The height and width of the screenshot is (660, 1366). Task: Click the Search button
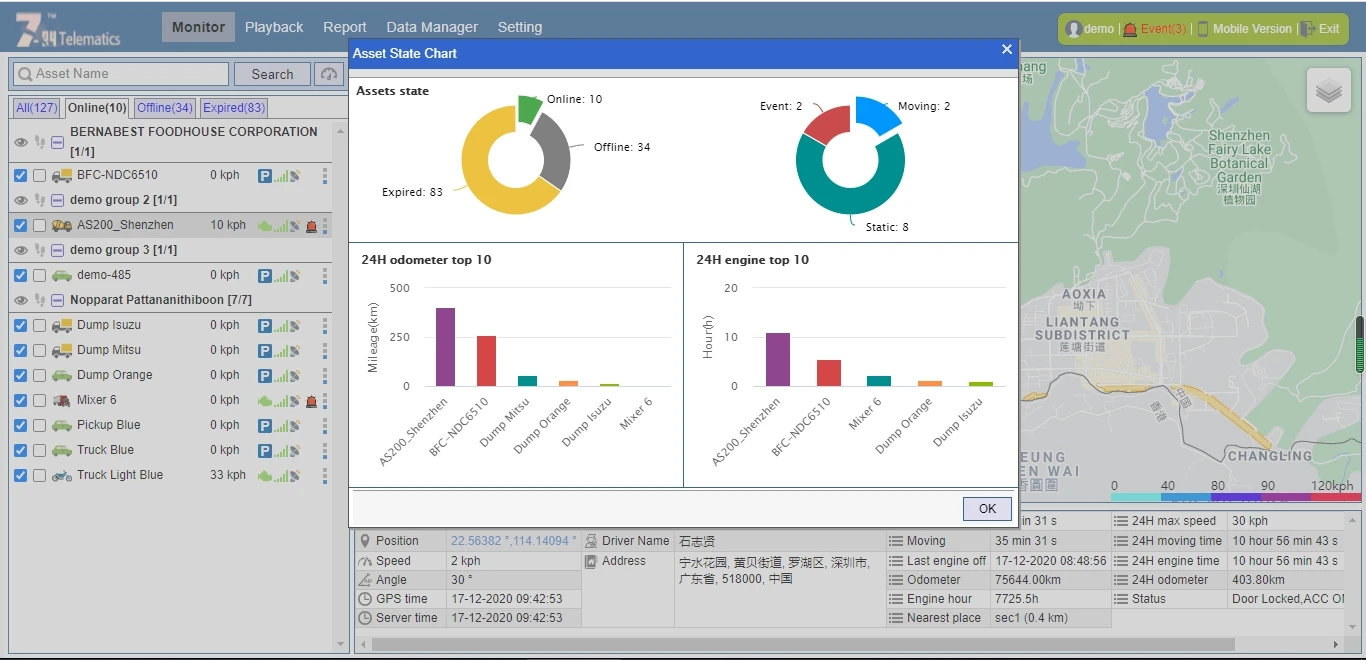[272, 74]
